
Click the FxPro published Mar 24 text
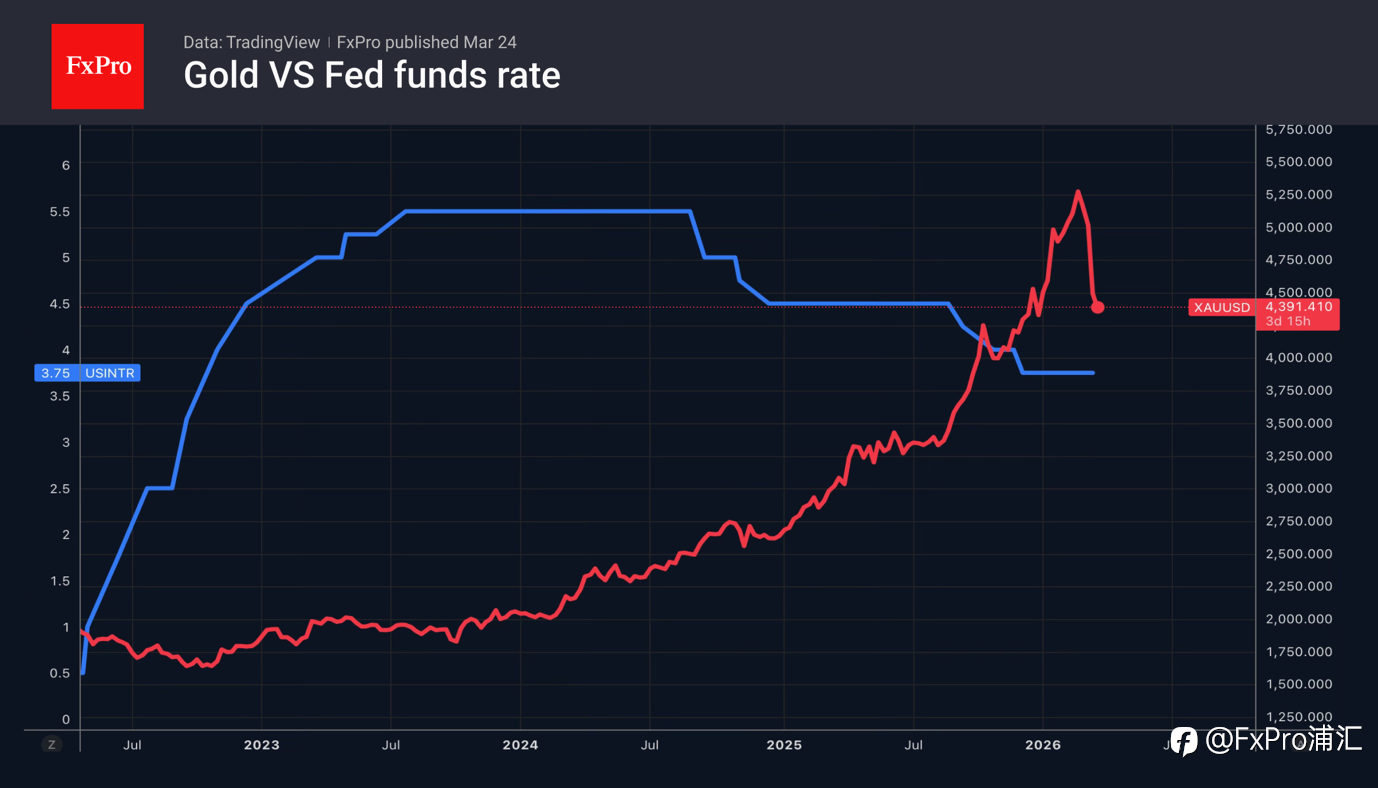(x=427, y=42)
